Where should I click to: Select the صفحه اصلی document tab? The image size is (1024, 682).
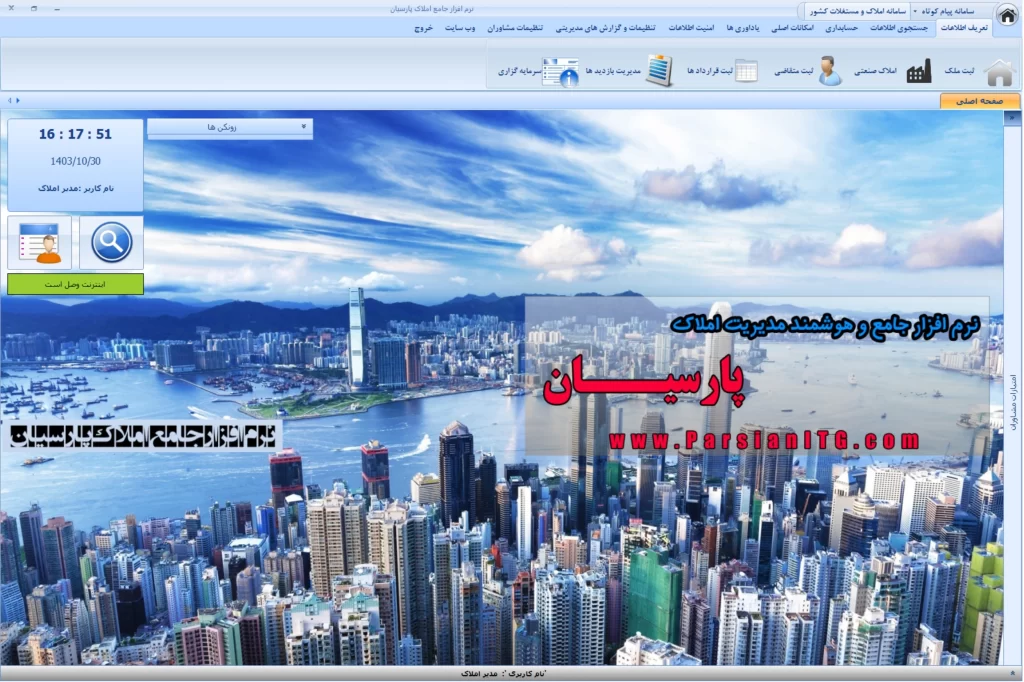(980, 101)
